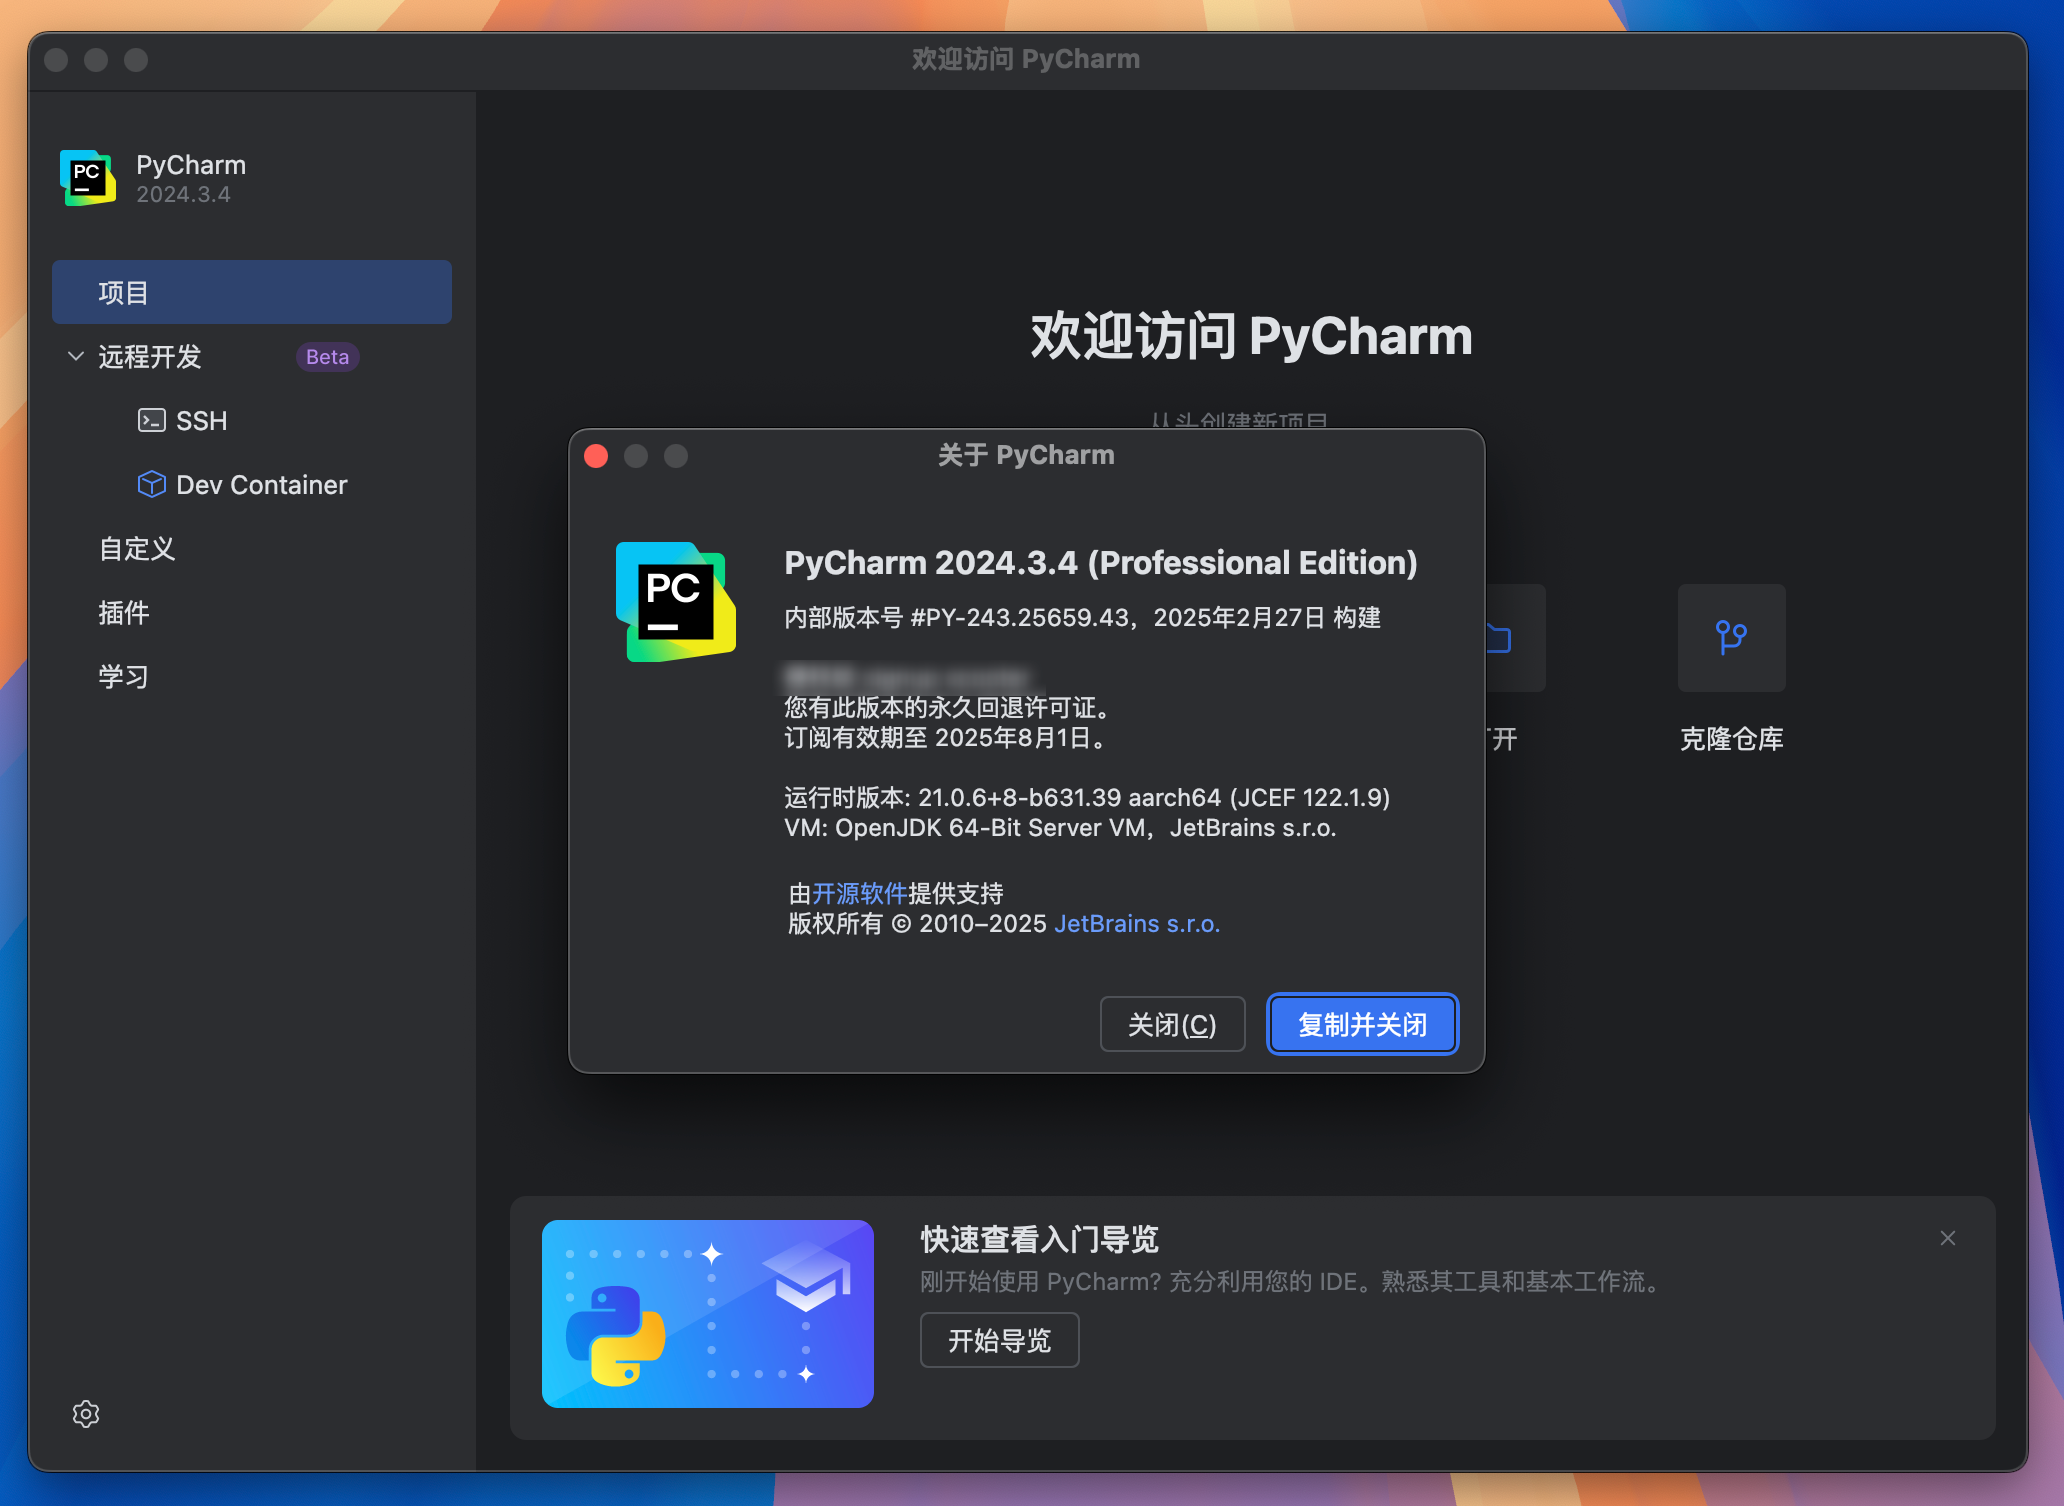Open the 远程开发 sidebar item

[x=150, y=356]
